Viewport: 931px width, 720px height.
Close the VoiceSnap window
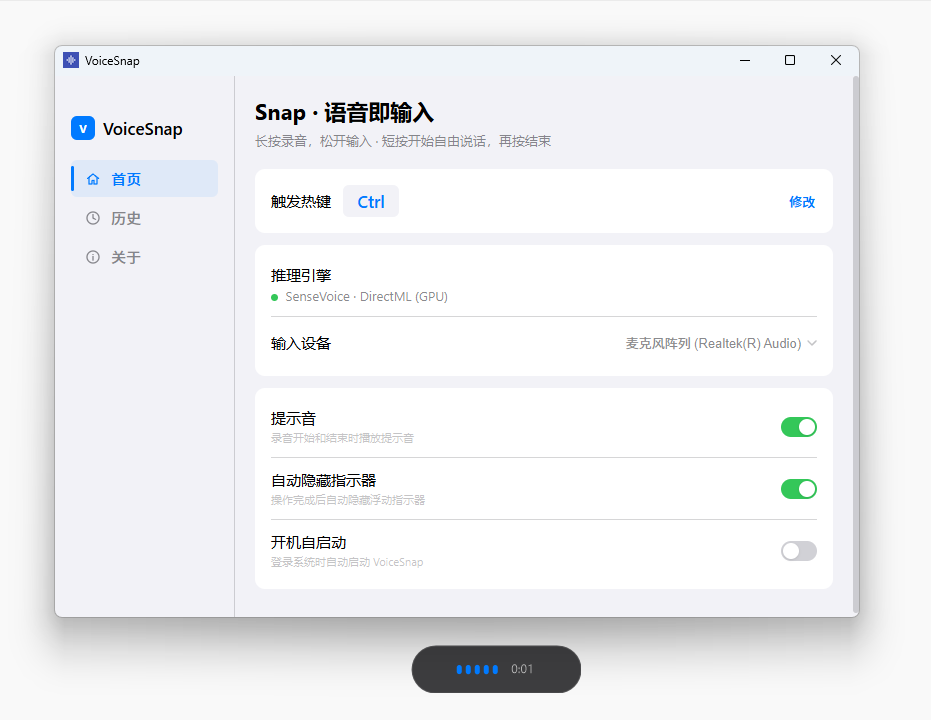point(835,60)
